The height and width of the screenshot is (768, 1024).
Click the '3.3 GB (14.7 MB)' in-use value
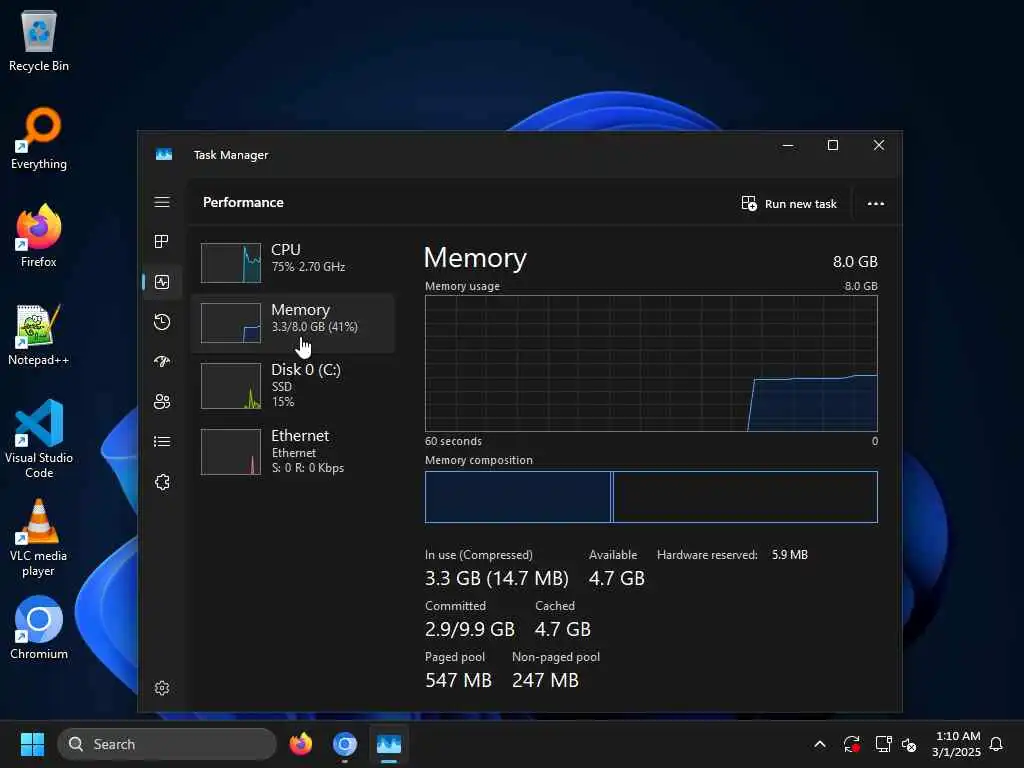[496, 579]
